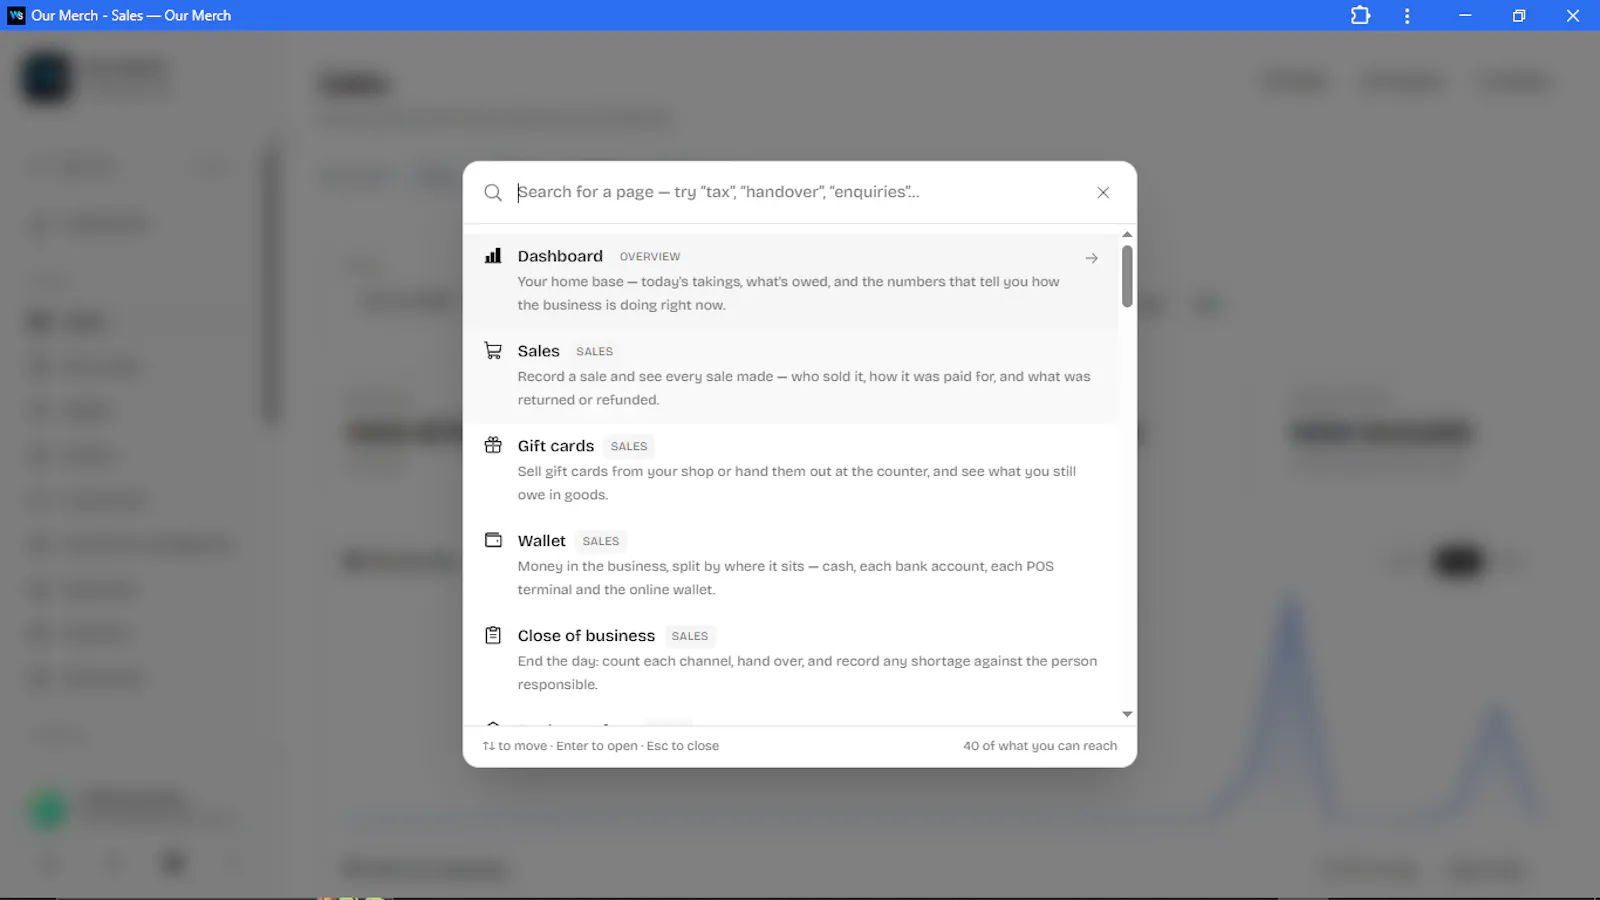
Task: Open the Dashboard page result
Action: coord(791,281)
